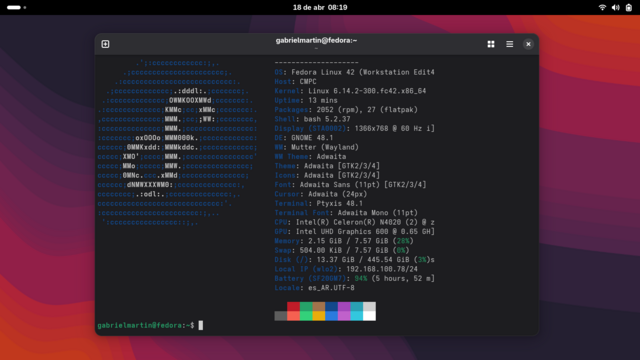Open a new terminal tab
Viewport: 640px width, 360px height.
click(x=105, y=44)
